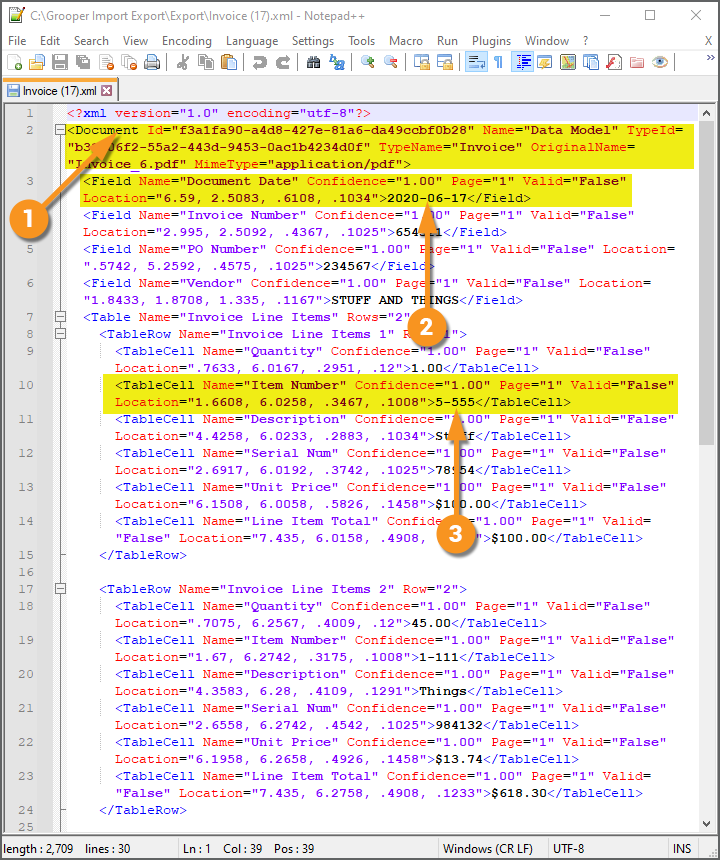720x860 pixels.
Task: Click the scrollbar down arrow
Action: (x=706, y=823)
